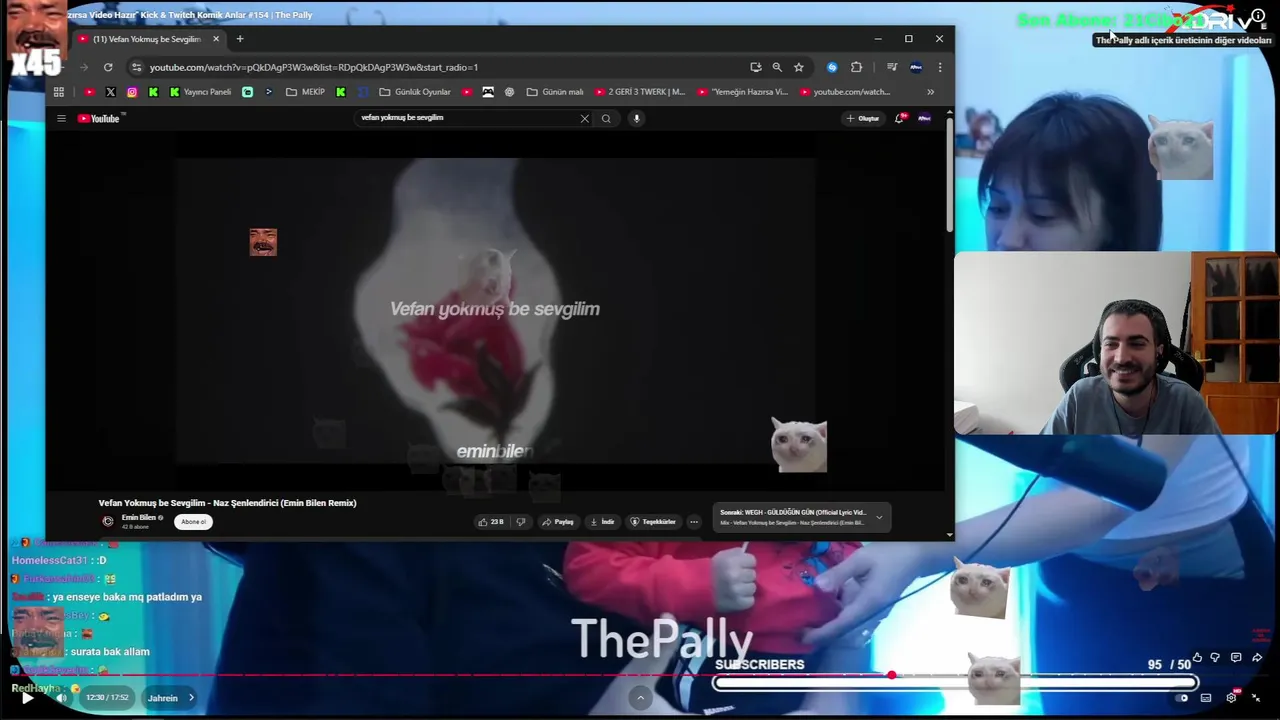The image size is (1280, 720).
Task: Open the Emin Bilen channel avatar
Action: pos(108,521)
